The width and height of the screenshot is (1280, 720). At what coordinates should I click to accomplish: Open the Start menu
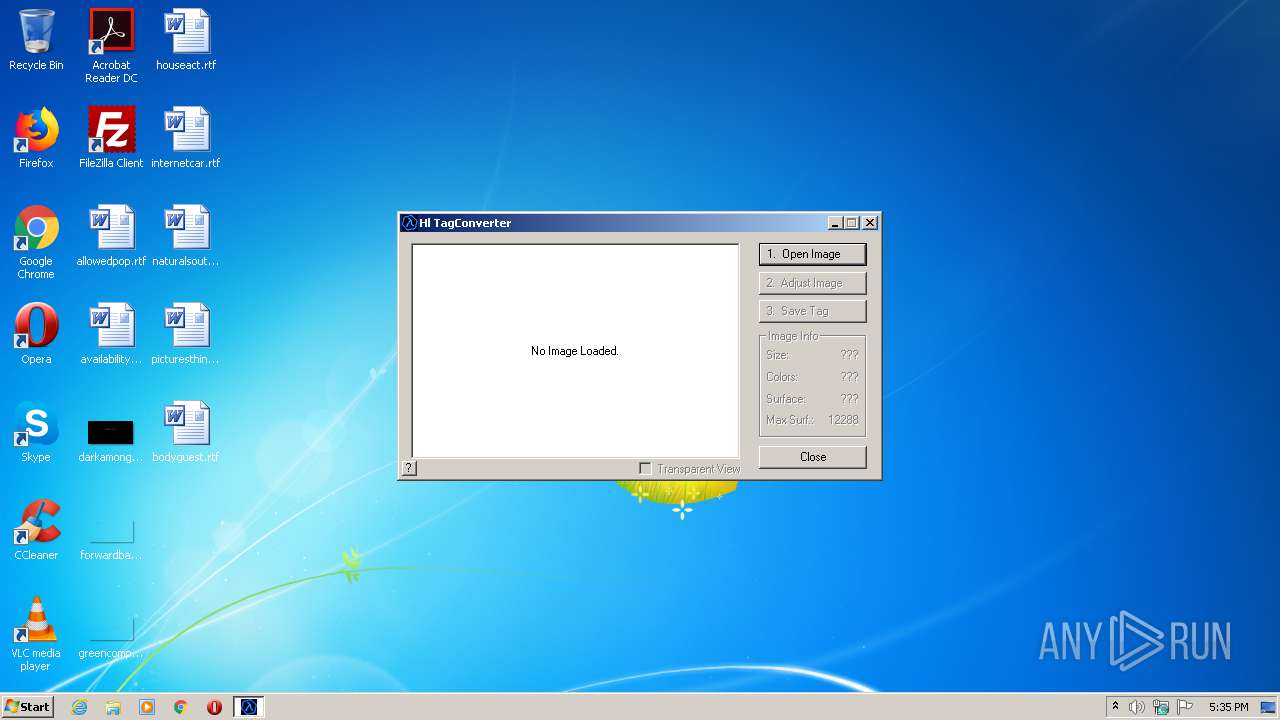[x=27, y=707]
